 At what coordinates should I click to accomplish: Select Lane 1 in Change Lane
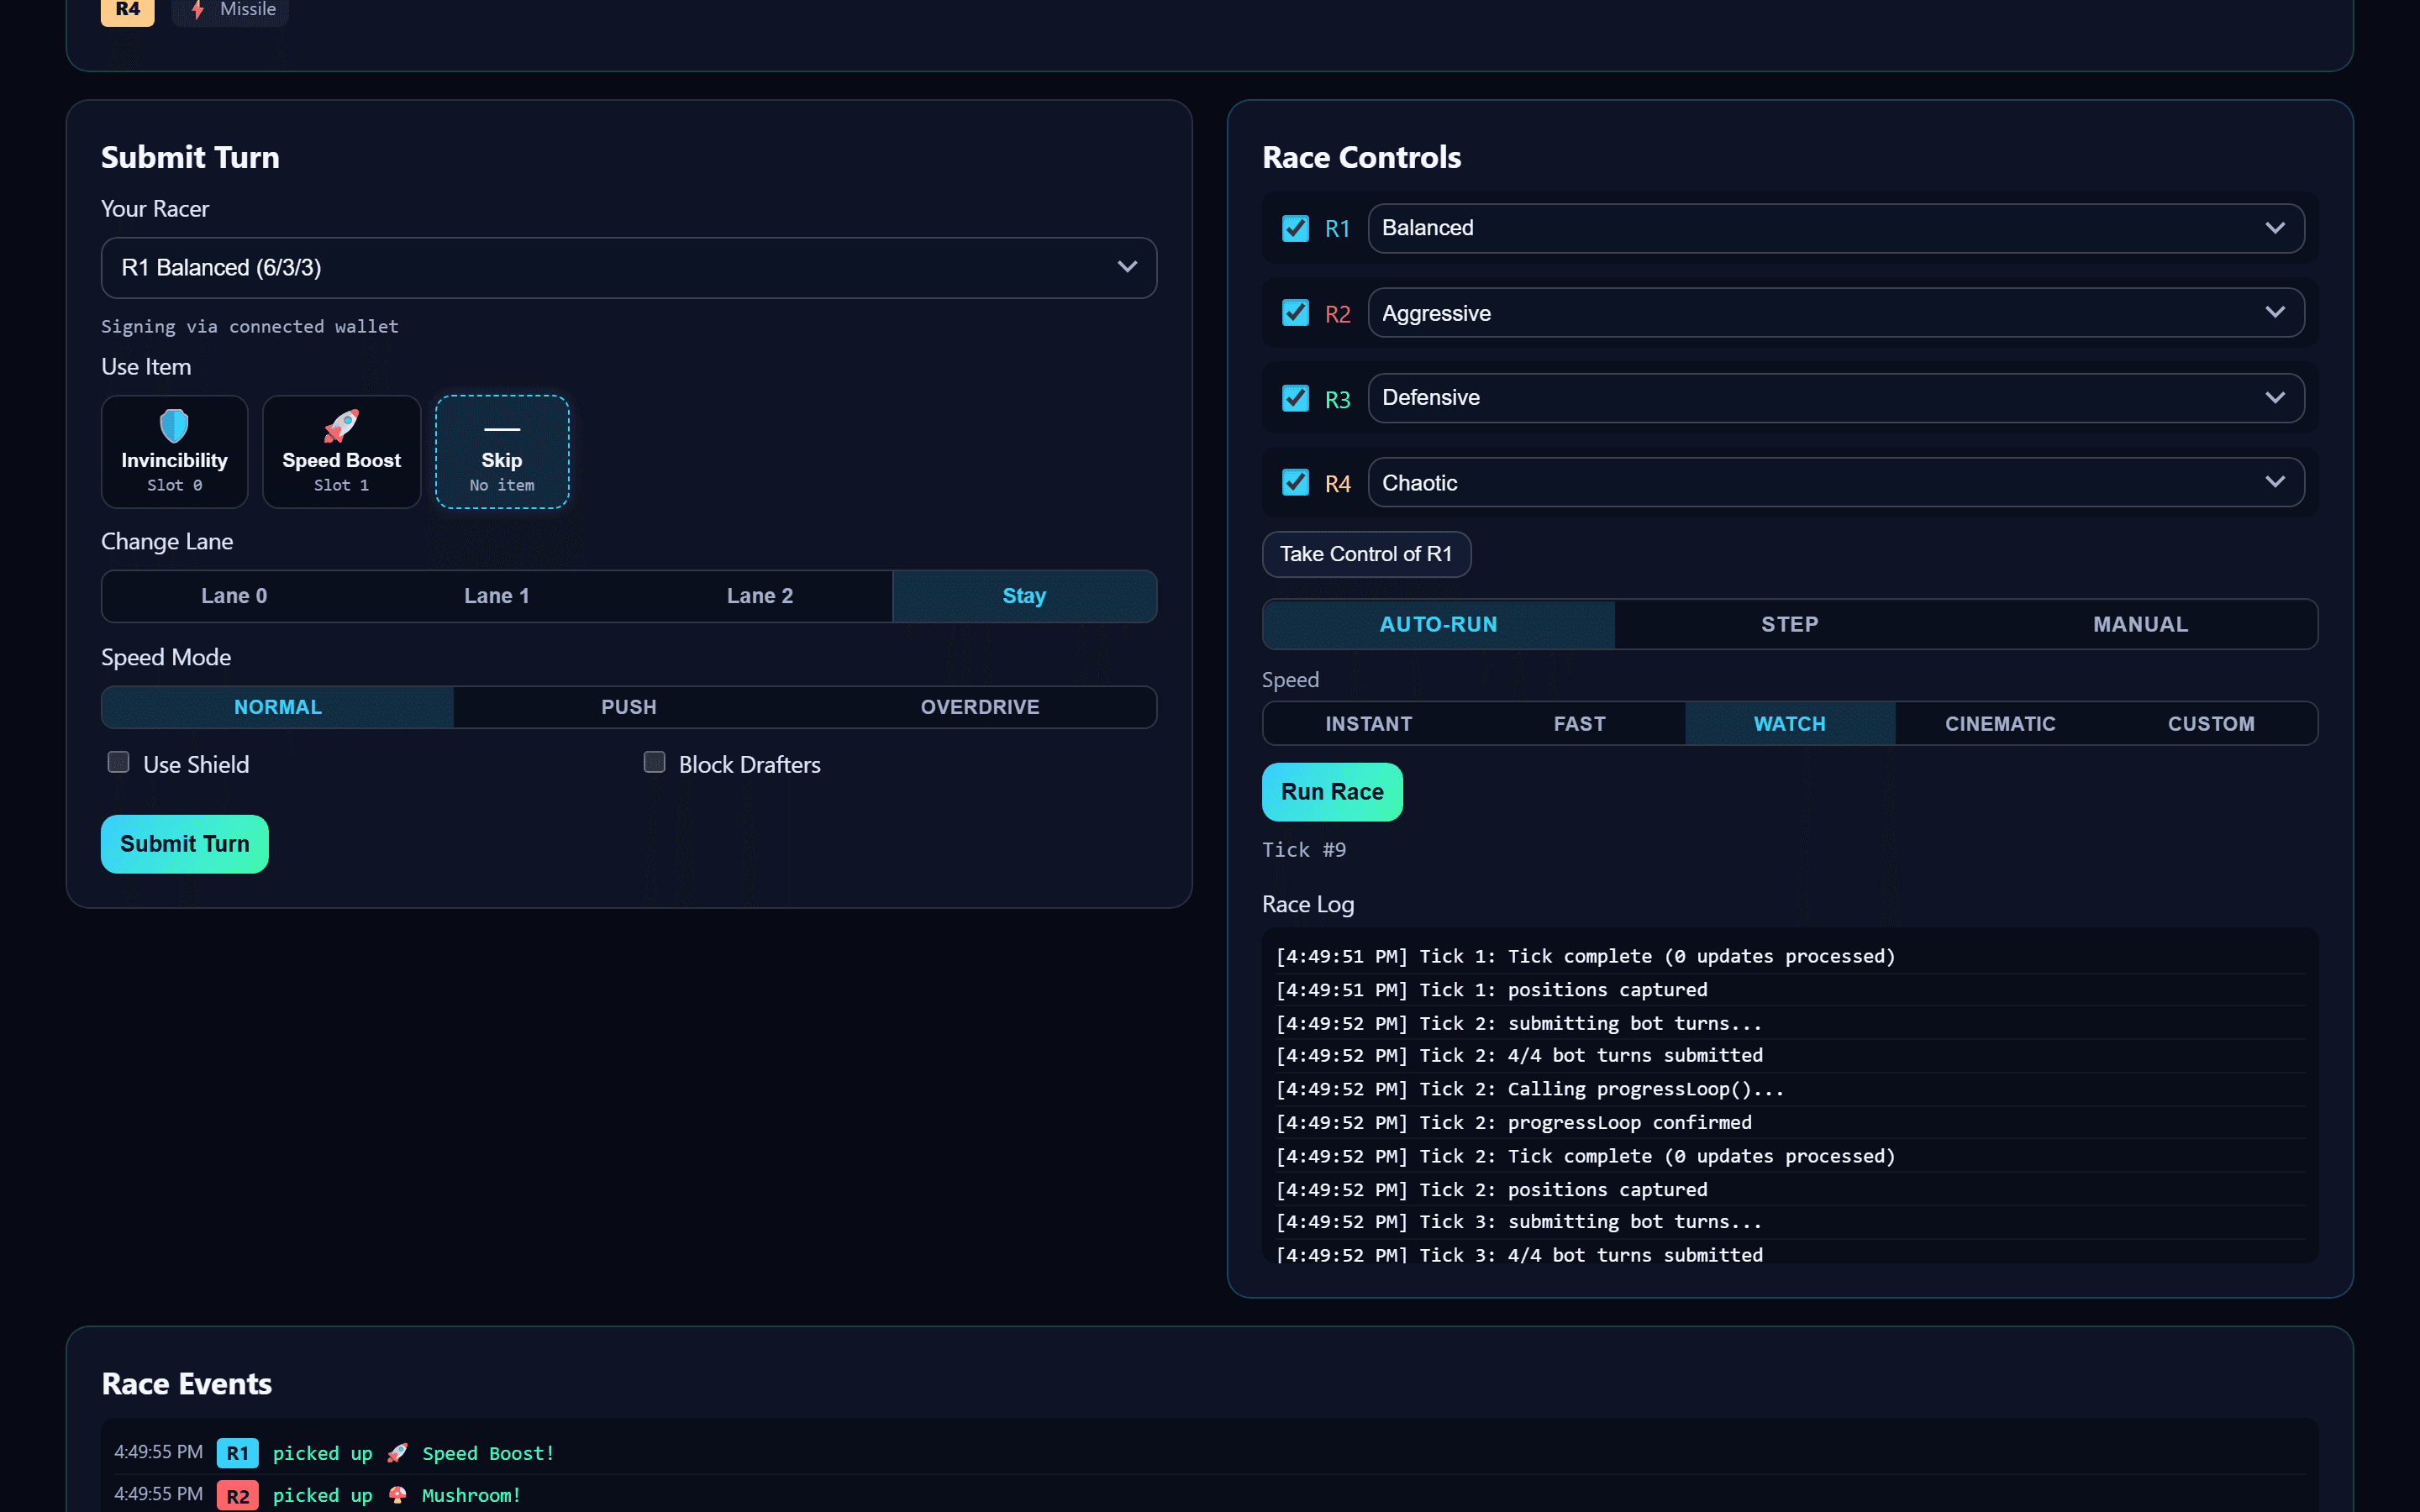pos(497,596)
